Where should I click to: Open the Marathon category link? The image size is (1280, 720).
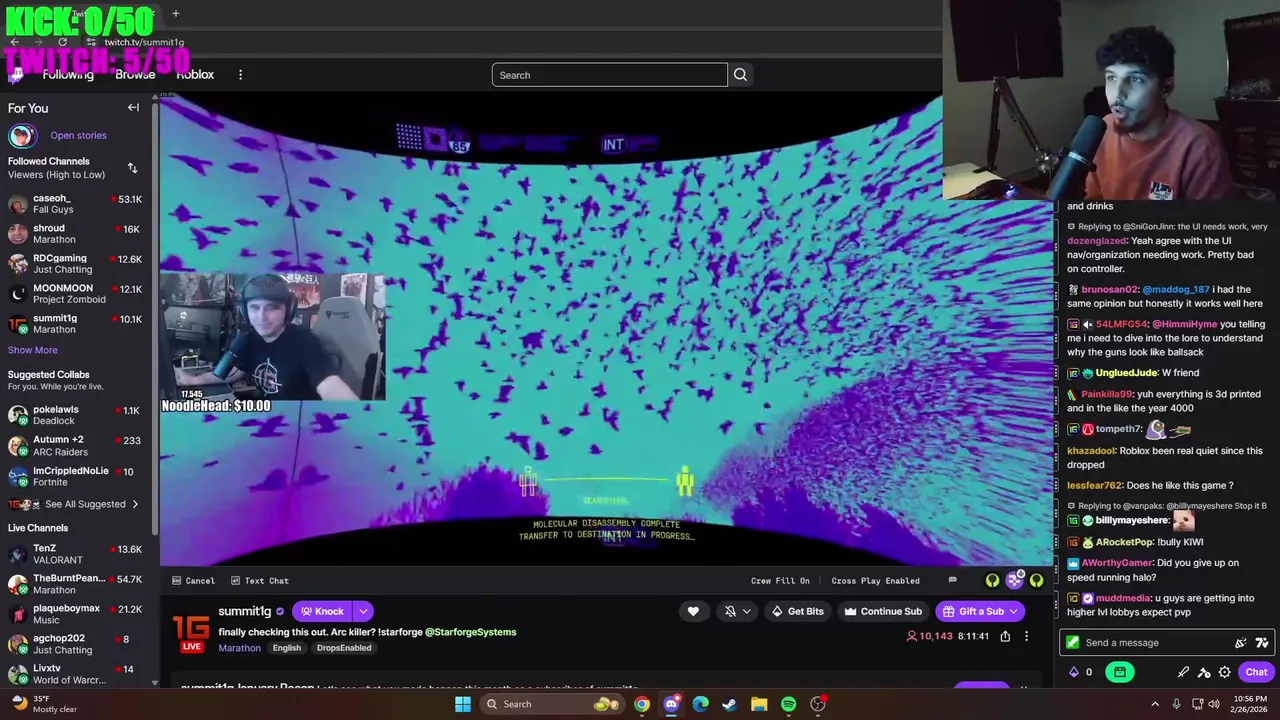[x=240, y=648]
